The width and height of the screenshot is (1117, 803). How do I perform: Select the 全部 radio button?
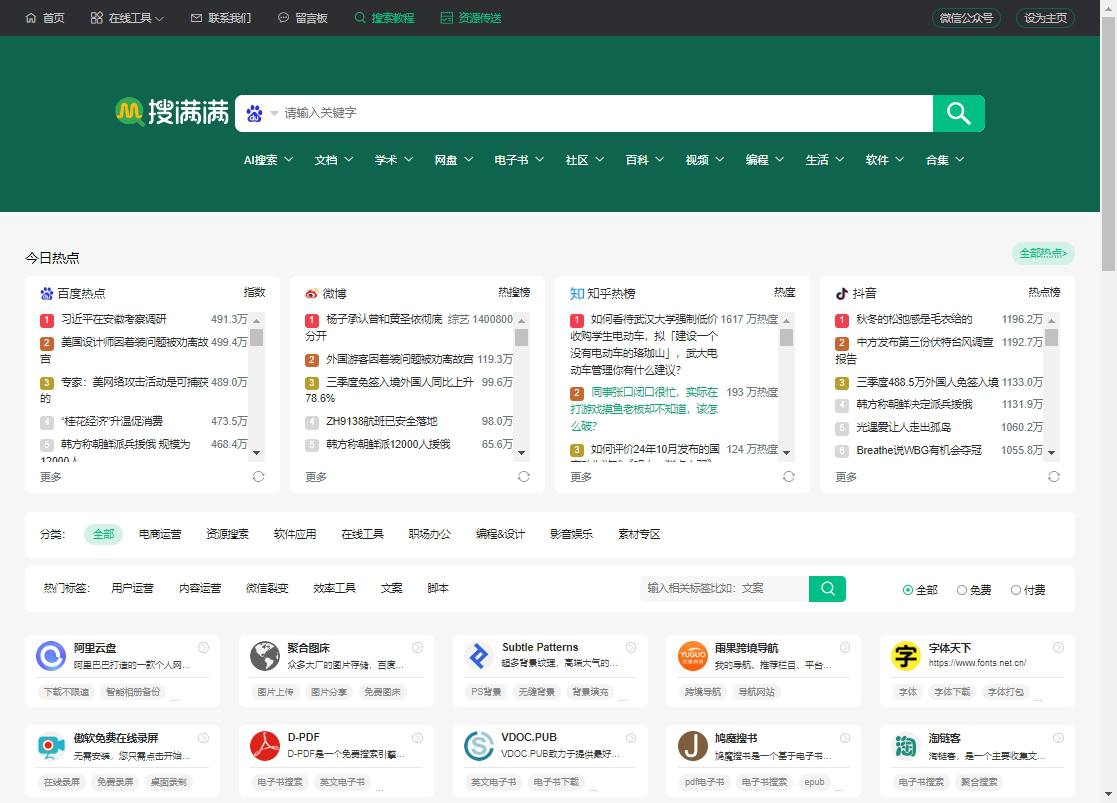(x=908, y=590)
